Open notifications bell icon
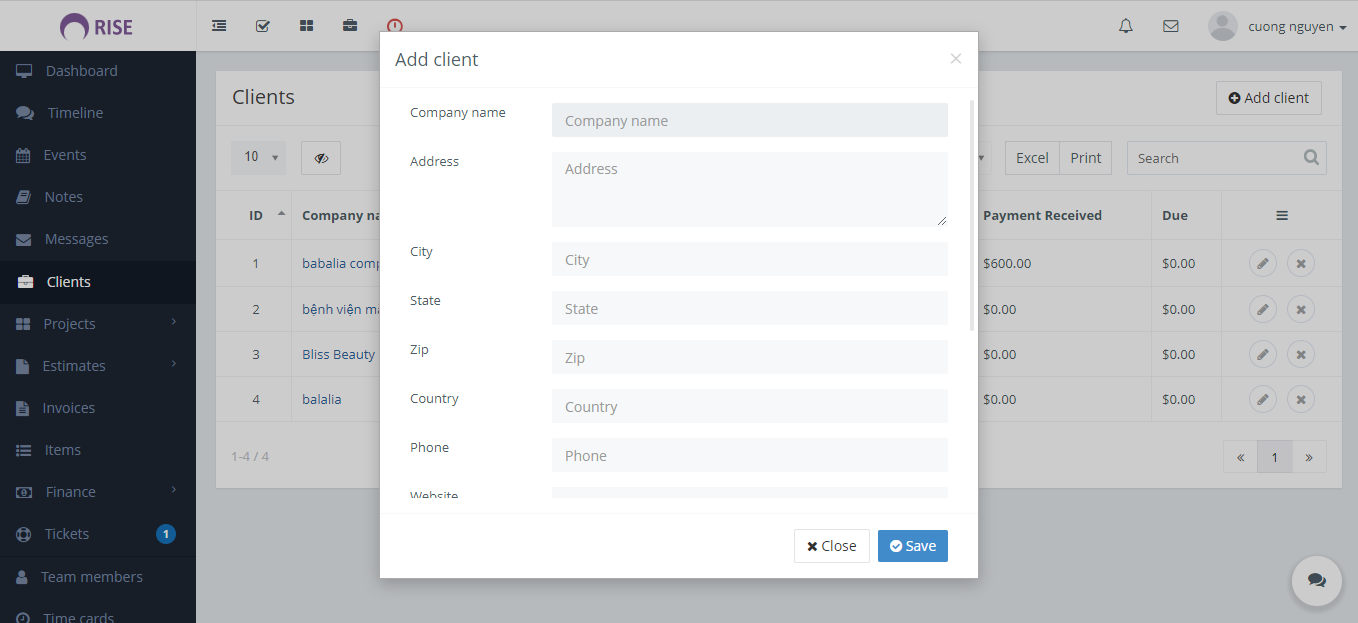 (1126, 27)
